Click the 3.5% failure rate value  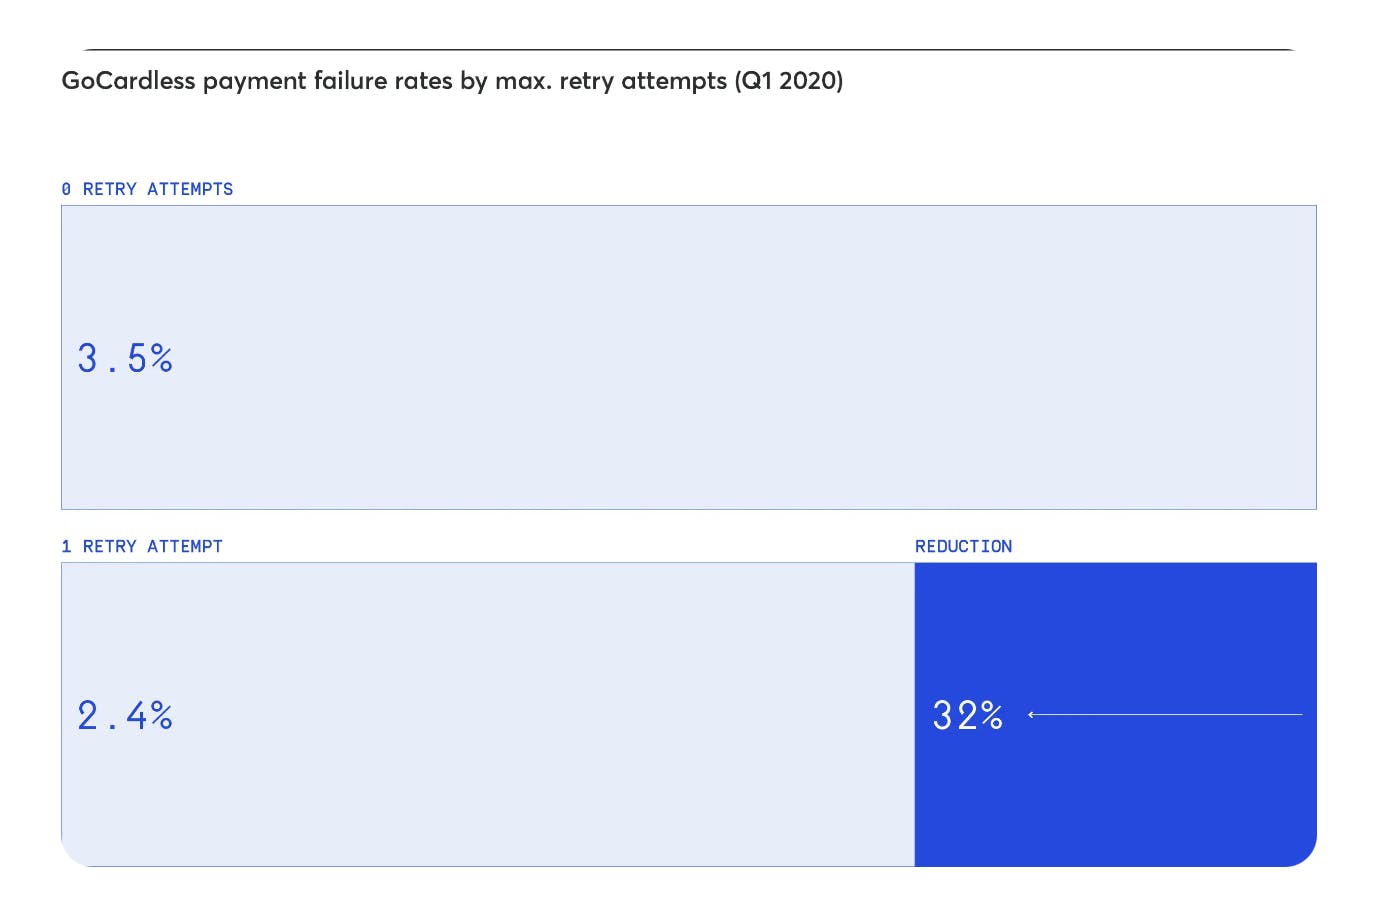pyautogui.click(x=125, y=358)
